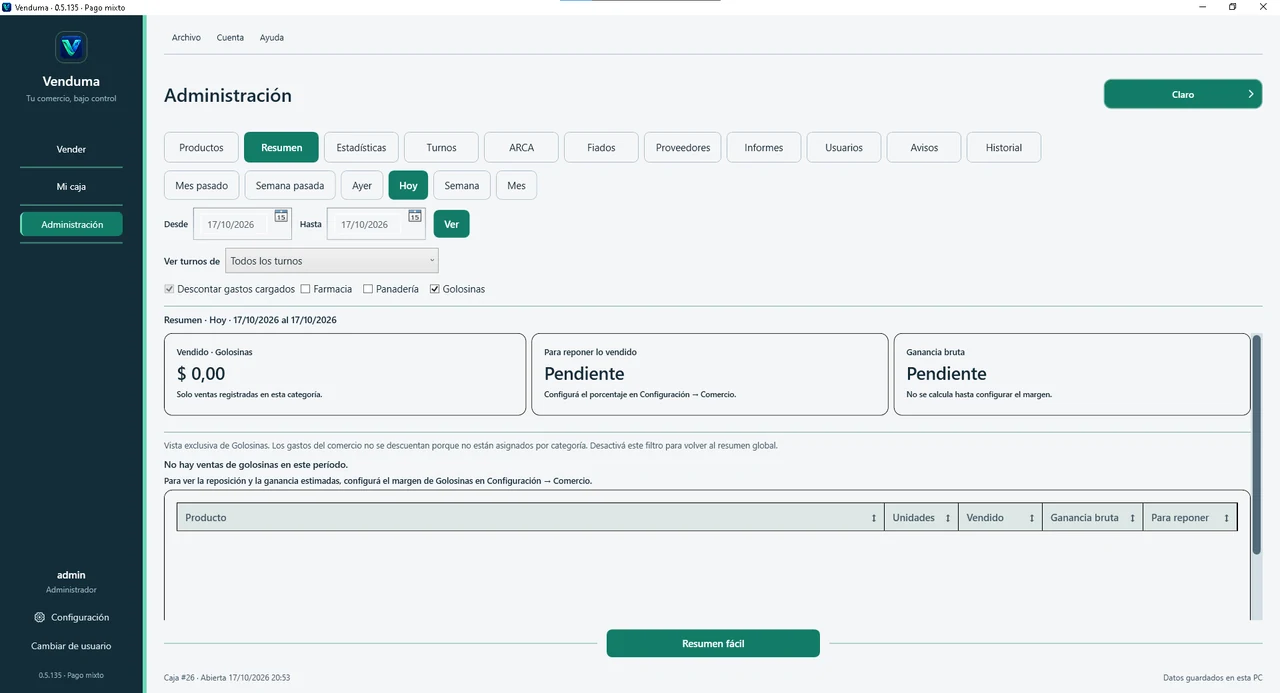The width and height of the screenshot is (1280, 693).
Task: Click the sort arrows in the Unidades header
Action: tap(948, 518)
